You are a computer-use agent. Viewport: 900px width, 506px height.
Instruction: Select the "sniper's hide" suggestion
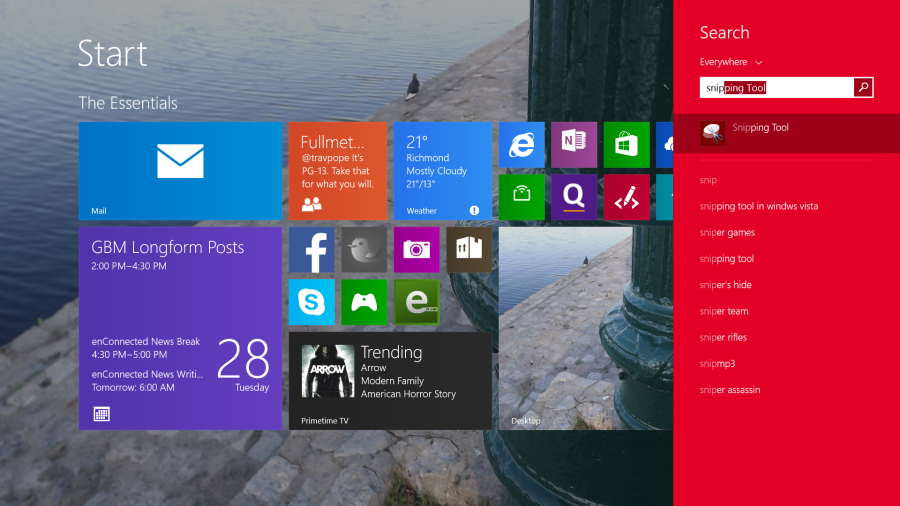click(726, 285)
